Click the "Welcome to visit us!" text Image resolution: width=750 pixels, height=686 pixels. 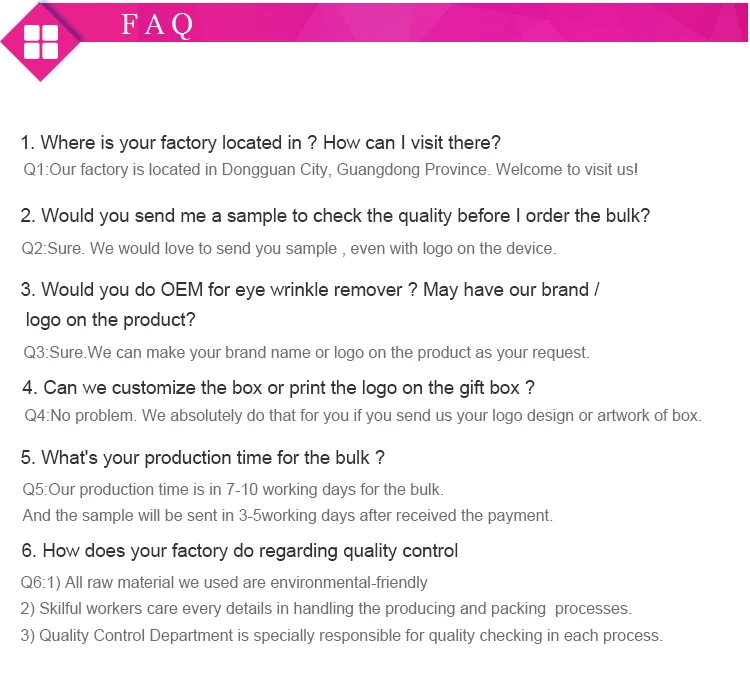tap(567, 170)
